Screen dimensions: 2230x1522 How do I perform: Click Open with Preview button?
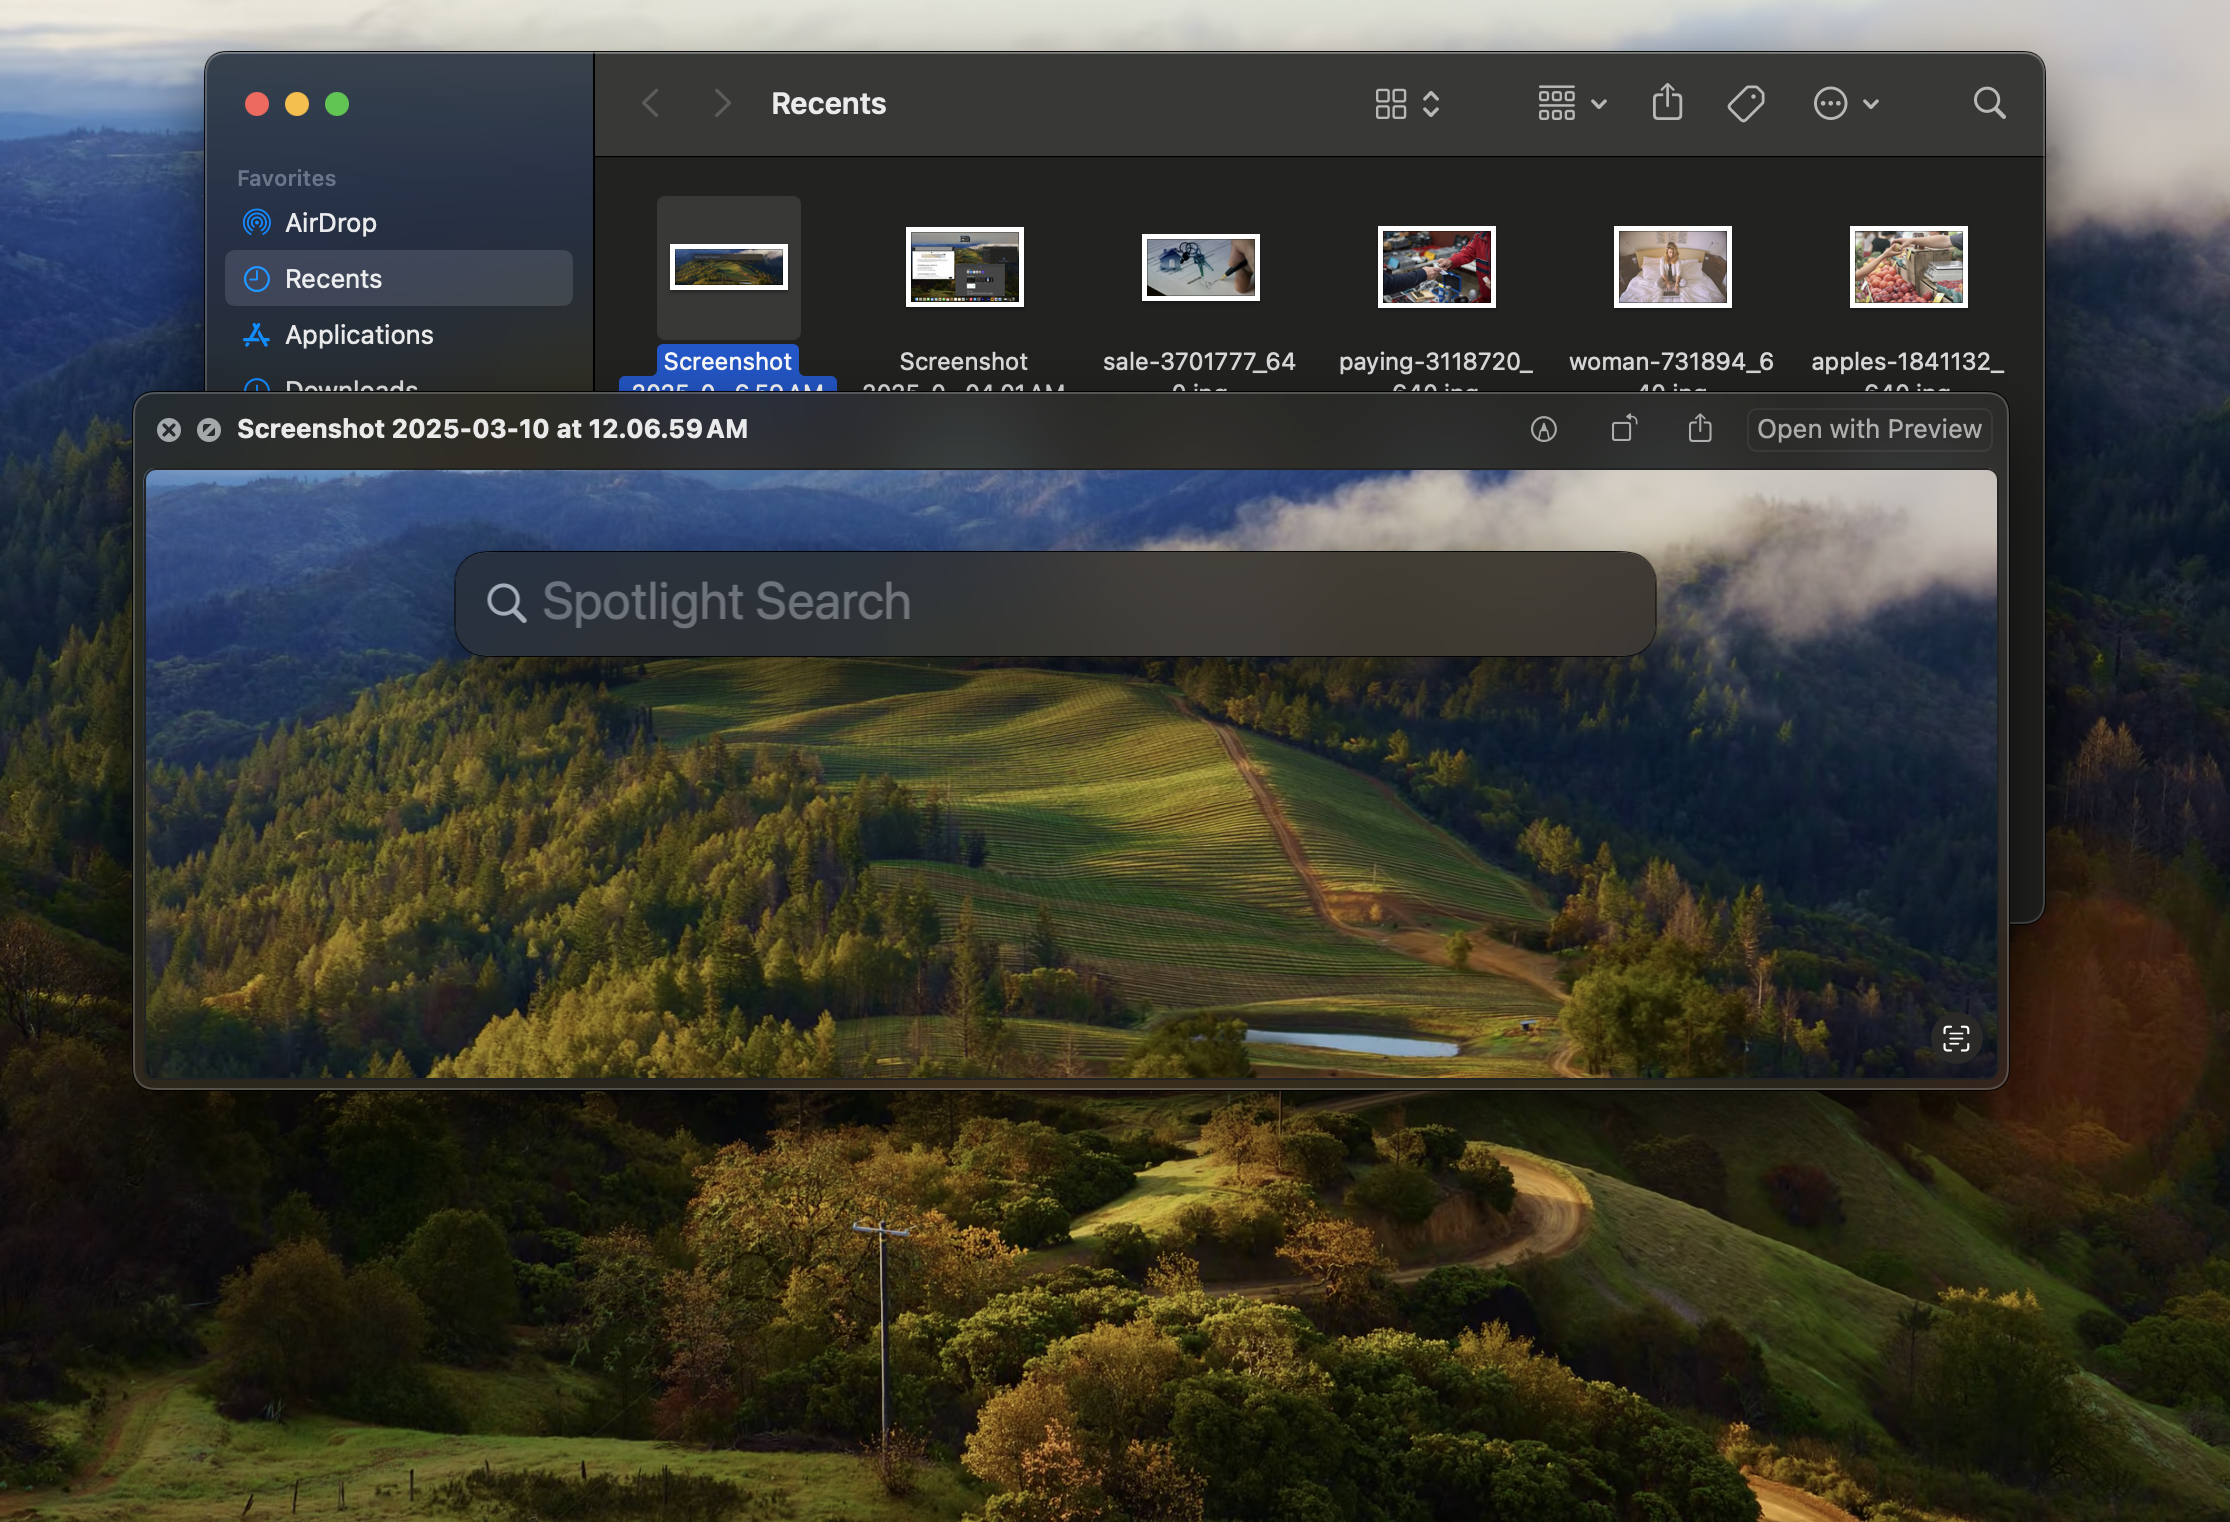tap(1869, 429)
